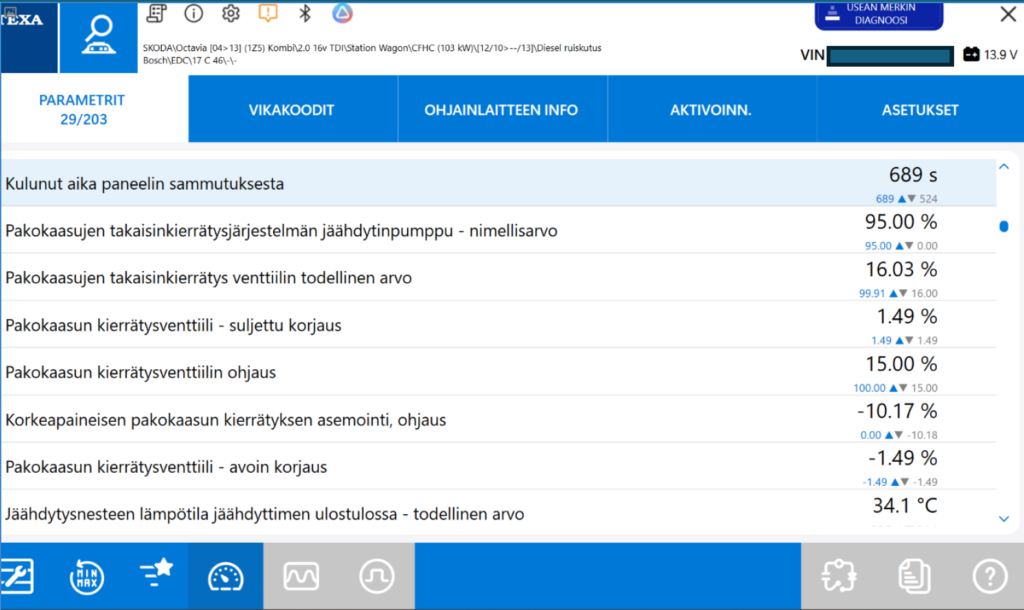Click the puzzle piece icon

coord(839,576)
